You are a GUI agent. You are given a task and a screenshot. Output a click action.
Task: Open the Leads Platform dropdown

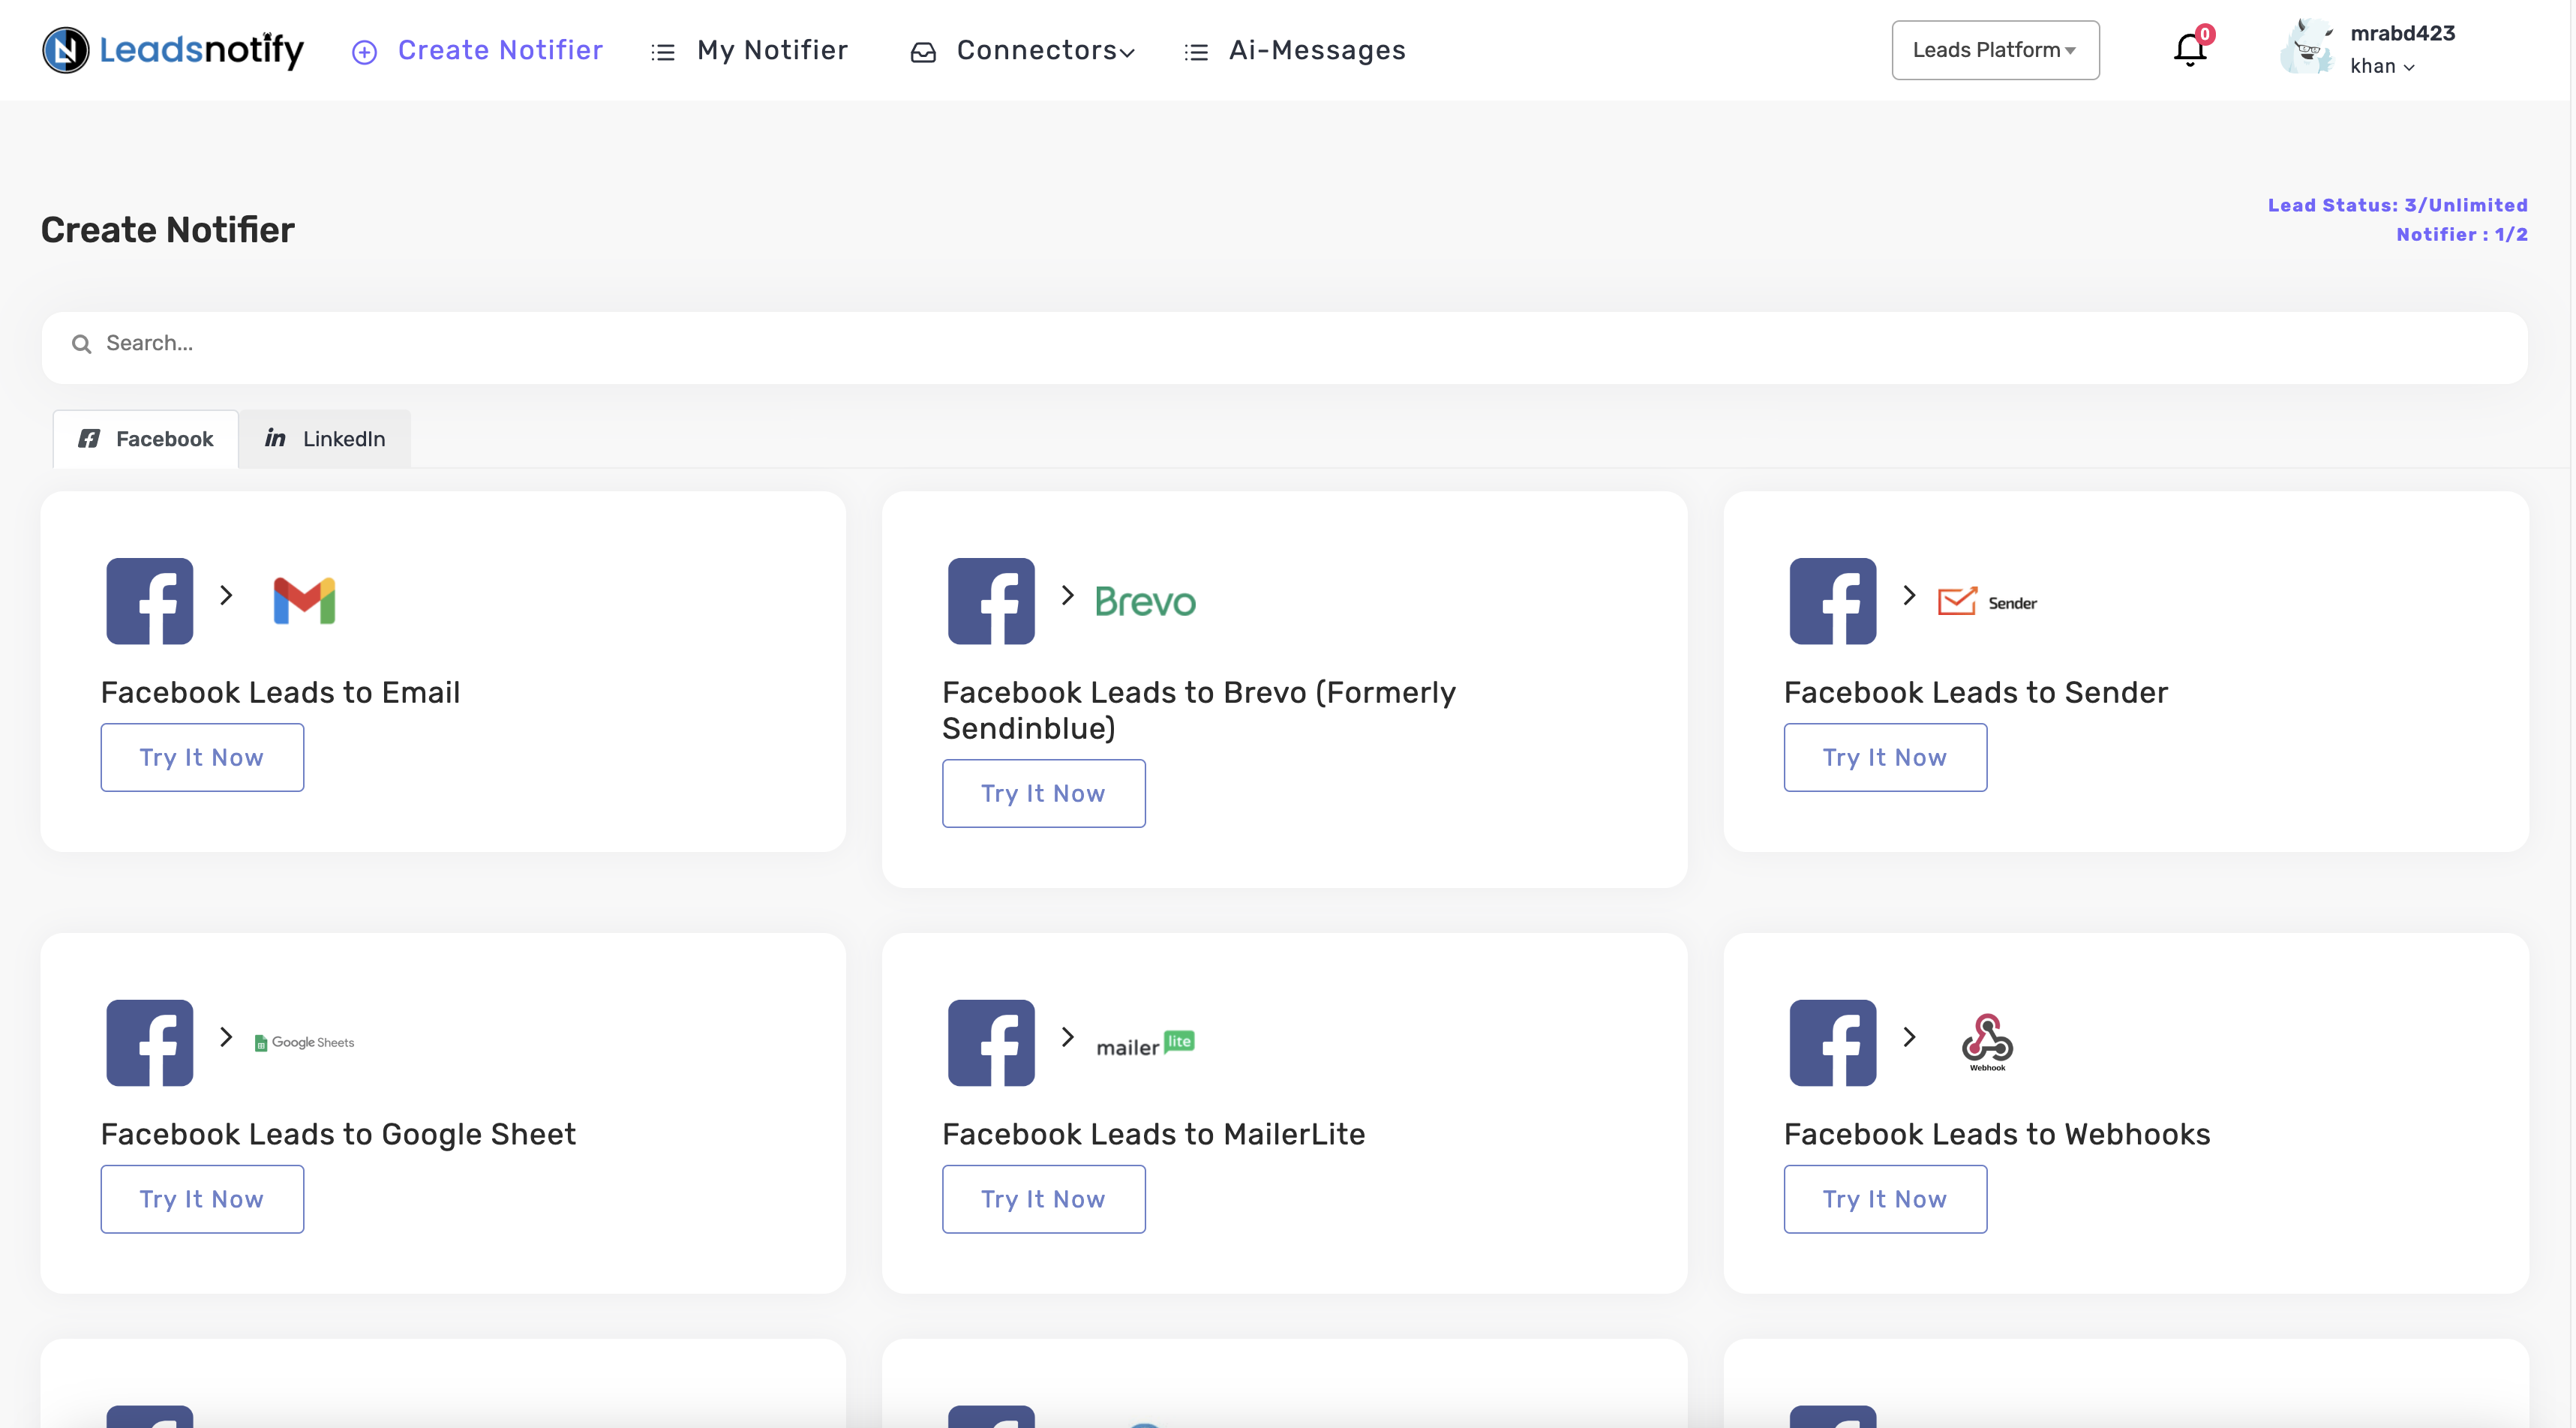point(1995,50)
